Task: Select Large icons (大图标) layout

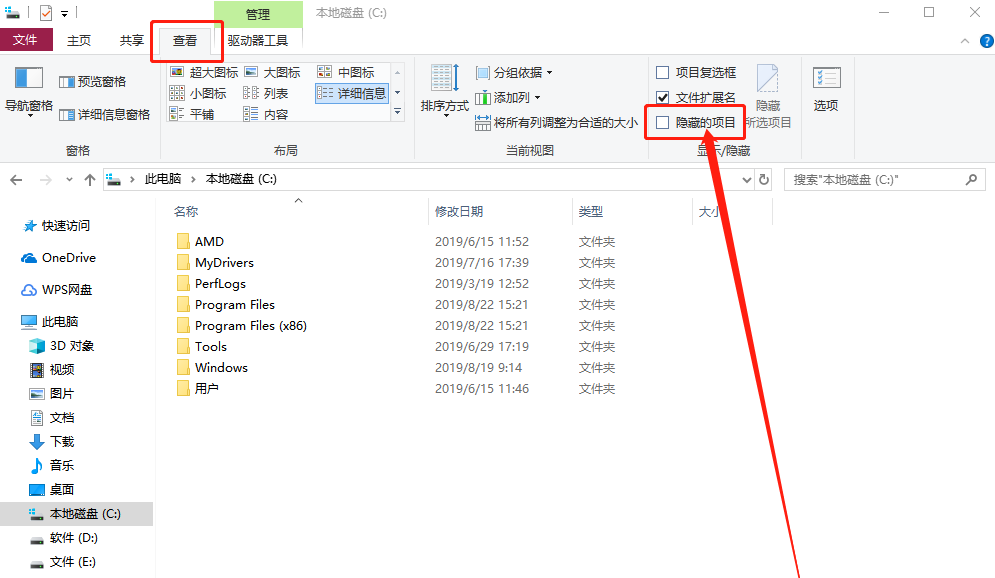Action: point(272,72)
